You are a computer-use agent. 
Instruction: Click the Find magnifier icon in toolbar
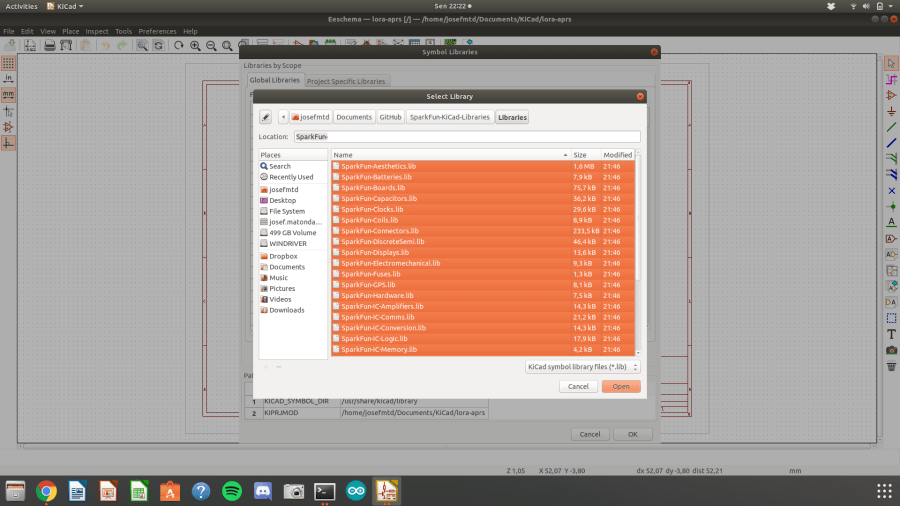pos(142,45)
